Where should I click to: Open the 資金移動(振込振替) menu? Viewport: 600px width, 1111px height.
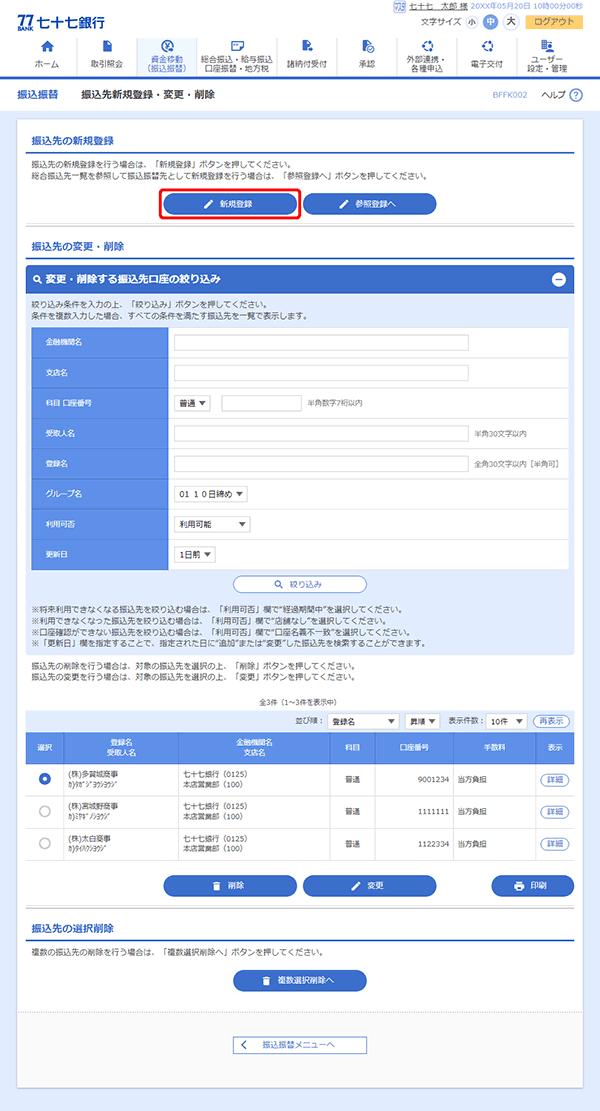coord(166,57)
